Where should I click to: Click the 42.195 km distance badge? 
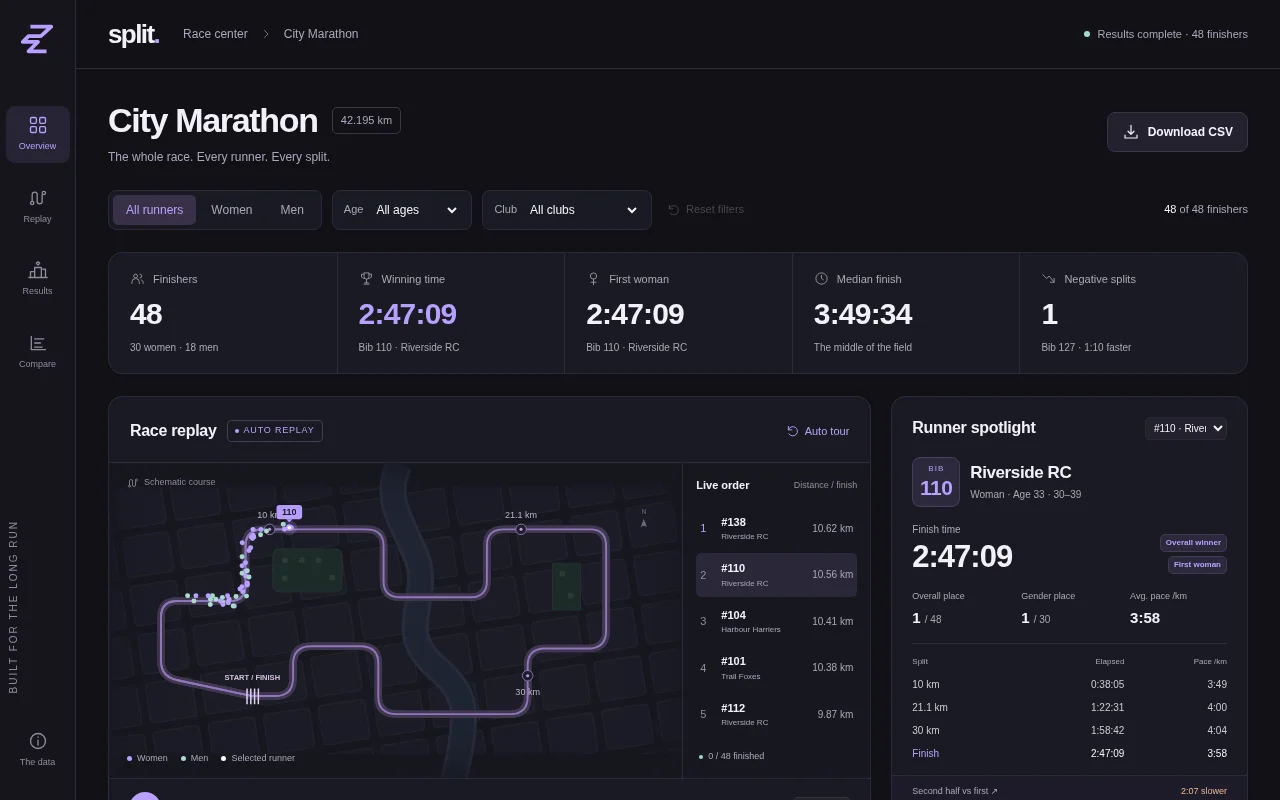tap(366, 121)
